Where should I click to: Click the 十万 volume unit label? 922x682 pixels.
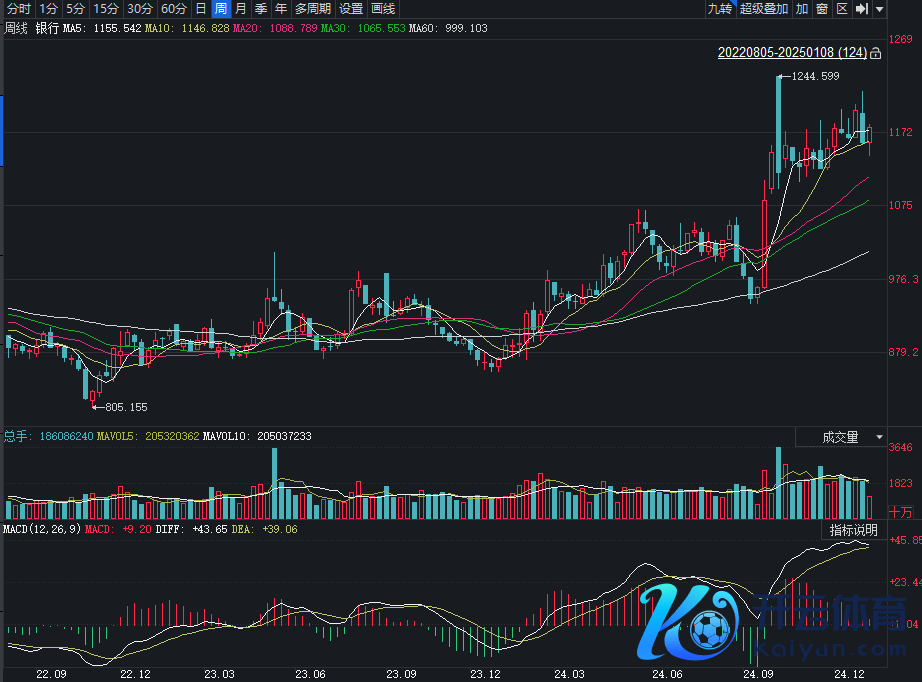tap(900, 511)
